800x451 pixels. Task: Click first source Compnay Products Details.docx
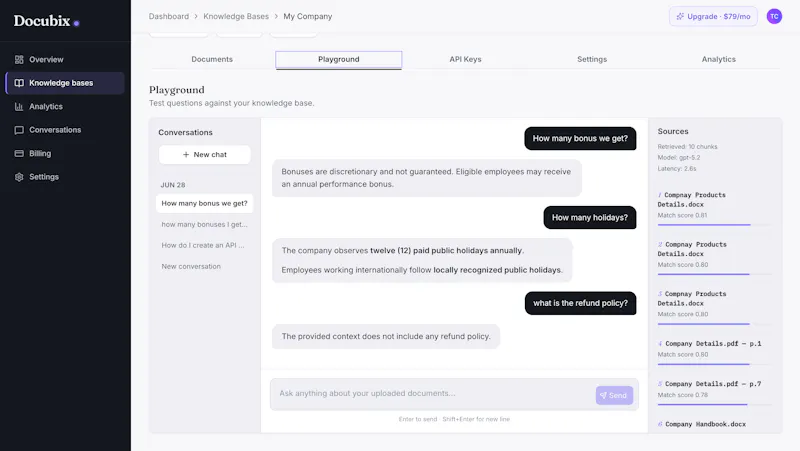point(691,199)
